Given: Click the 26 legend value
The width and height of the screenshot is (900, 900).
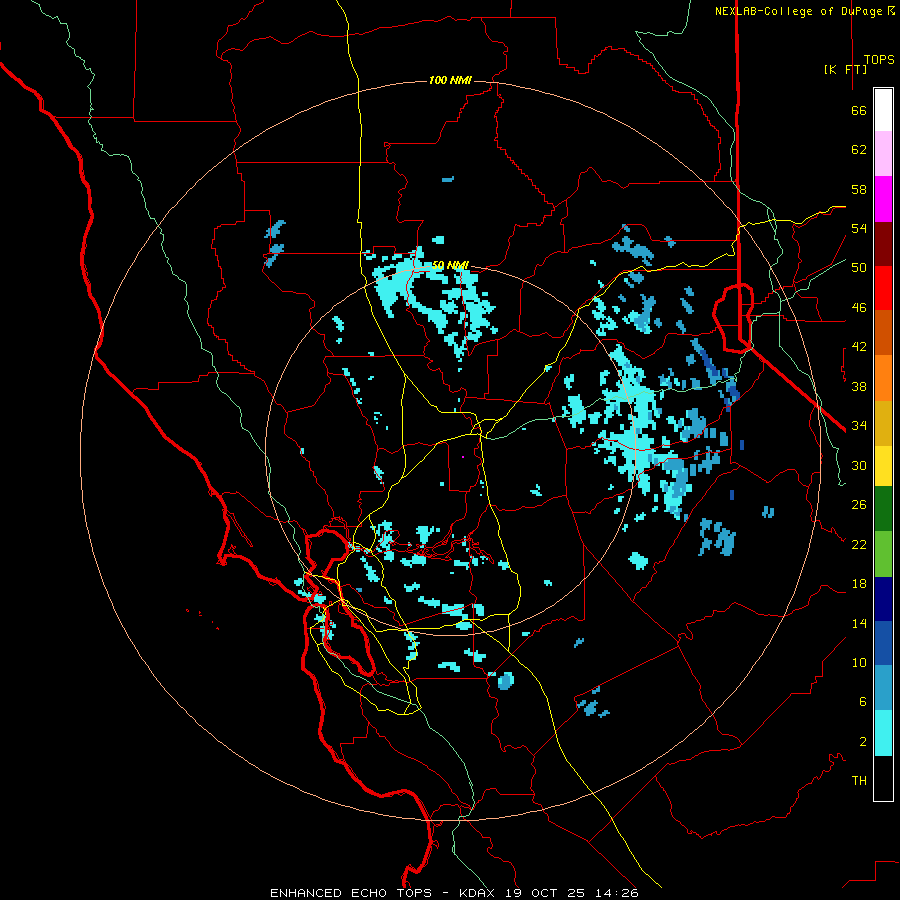Looking at the screenshot, I should pos(859,505).
